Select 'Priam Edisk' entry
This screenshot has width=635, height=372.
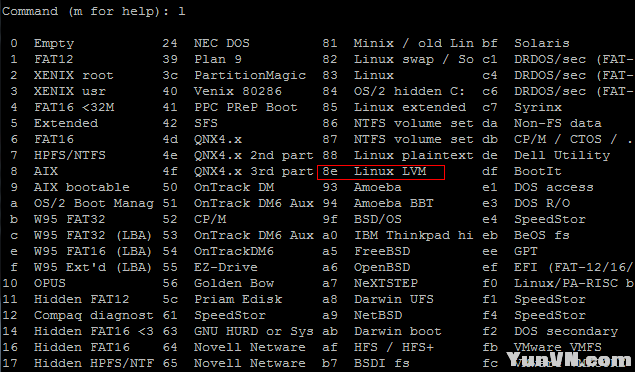point(238,299)
